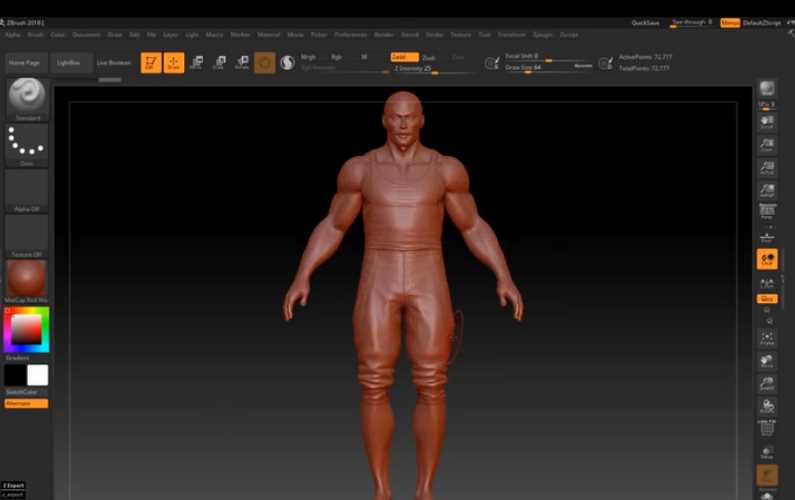Open the Zplugin menu

point(542,35)
